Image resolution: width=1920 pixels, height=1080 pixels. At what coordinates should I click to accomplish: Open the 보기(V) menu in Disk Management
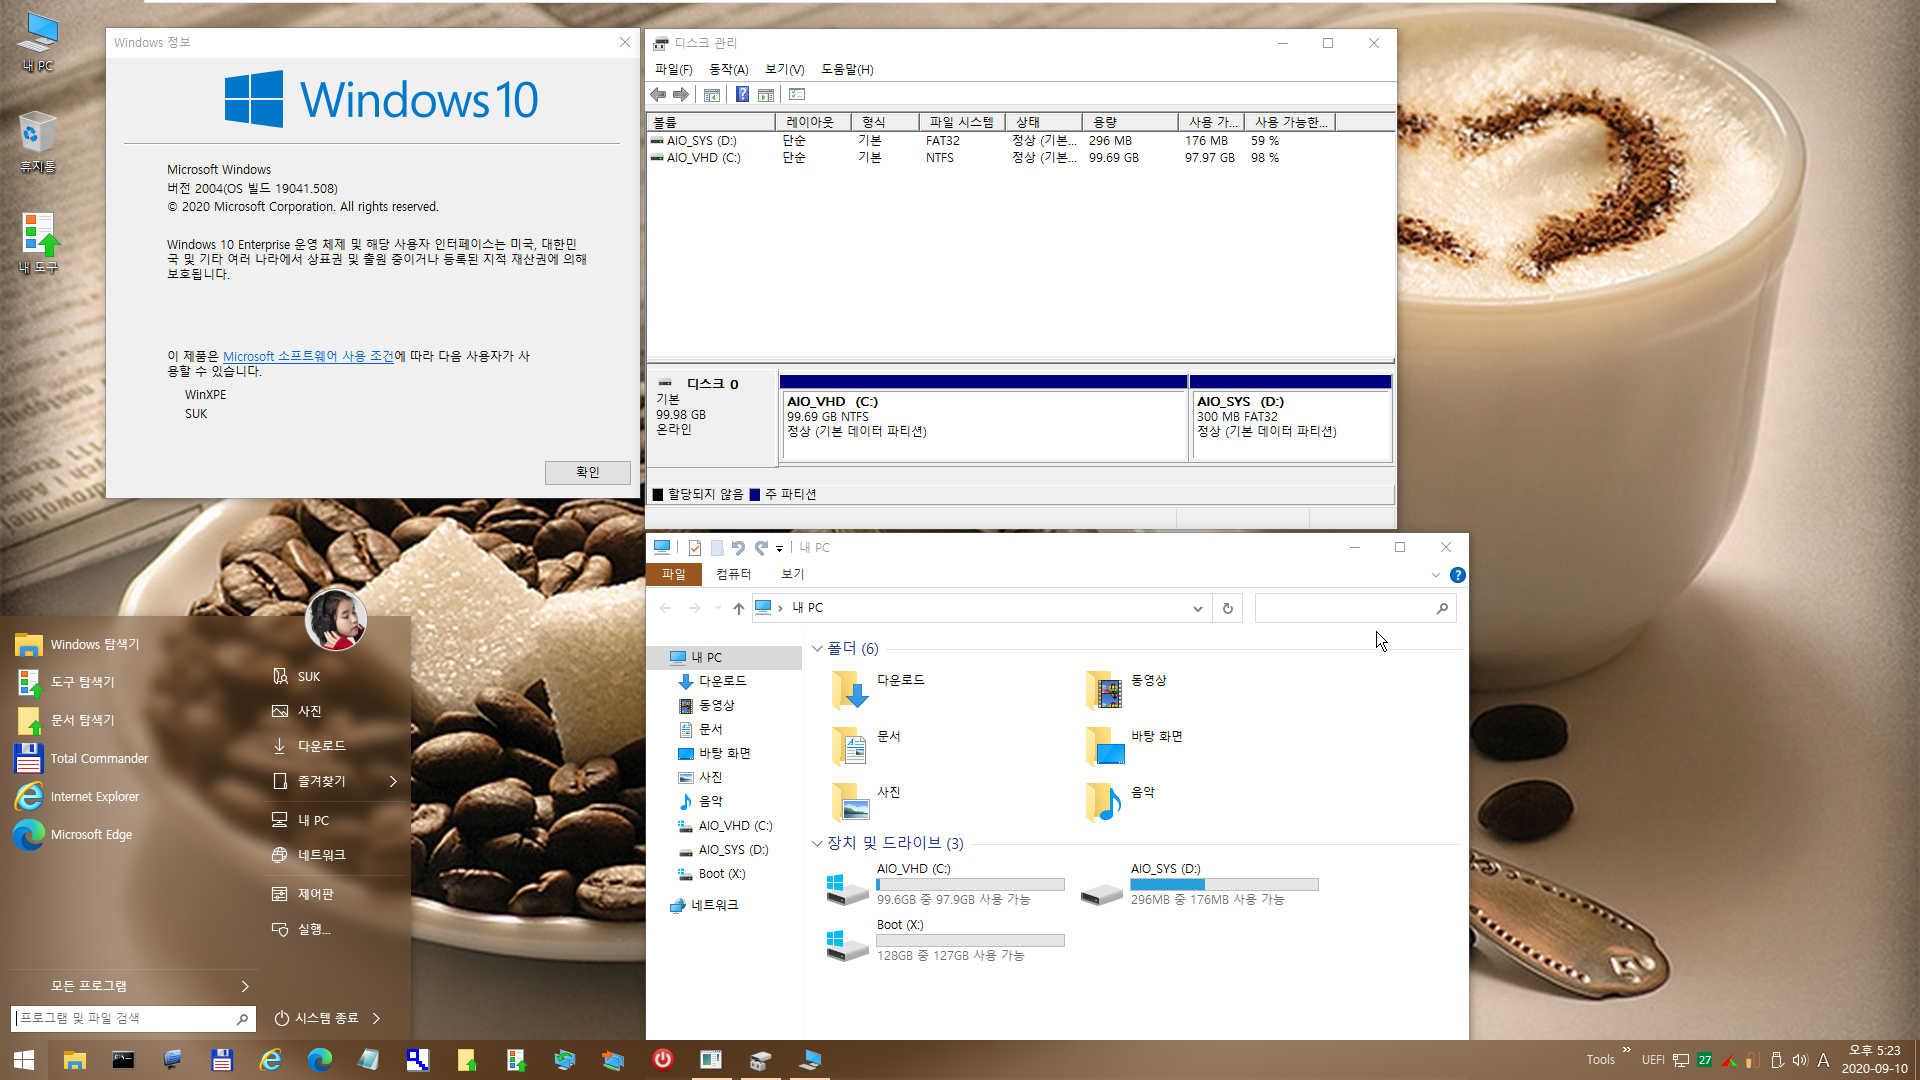(x=785, y=69)
